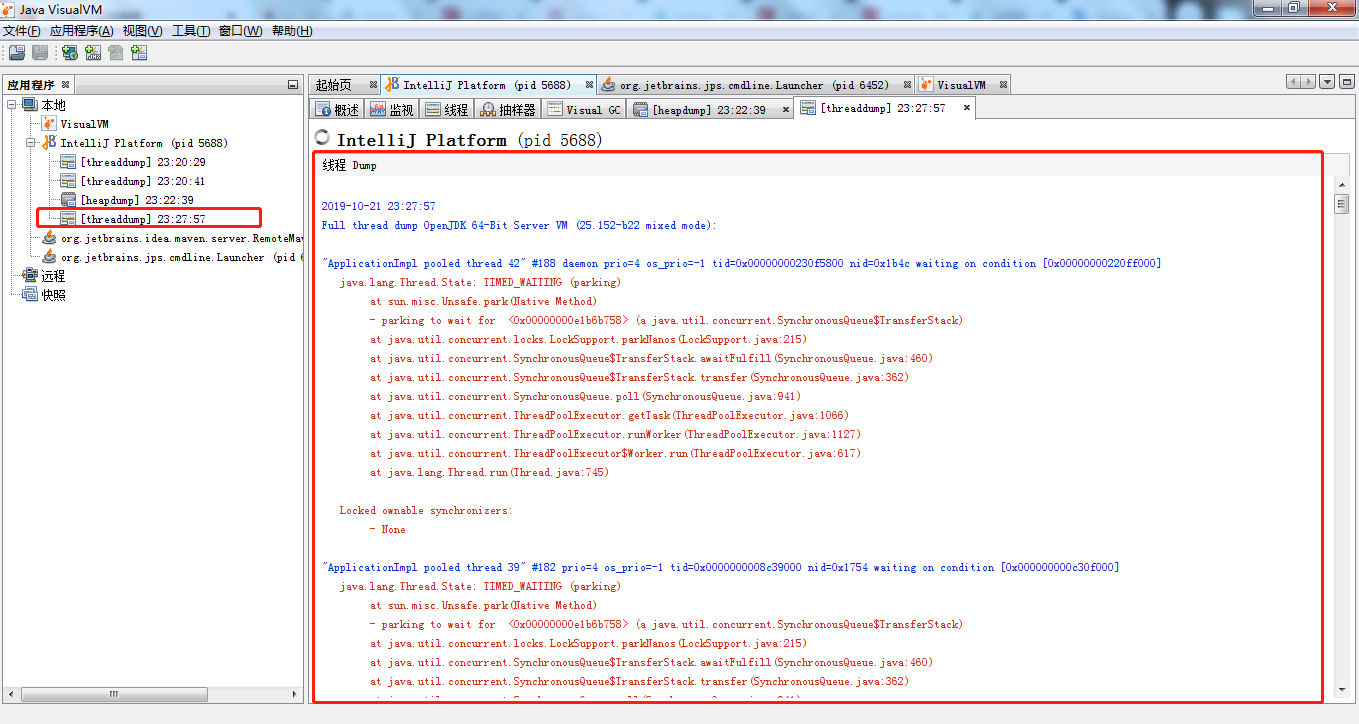This screenshot has width=1359, height=724.
Task: Close the [heapdump] 23:22:39 sub-tab
Action: [x=785, y=108]
